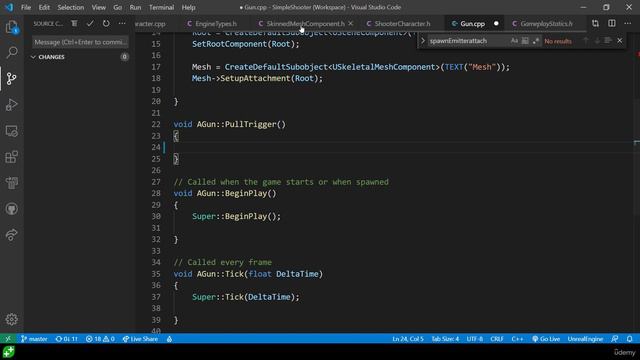Switch to the GameplayStatics.h tab

click(546, 24)
